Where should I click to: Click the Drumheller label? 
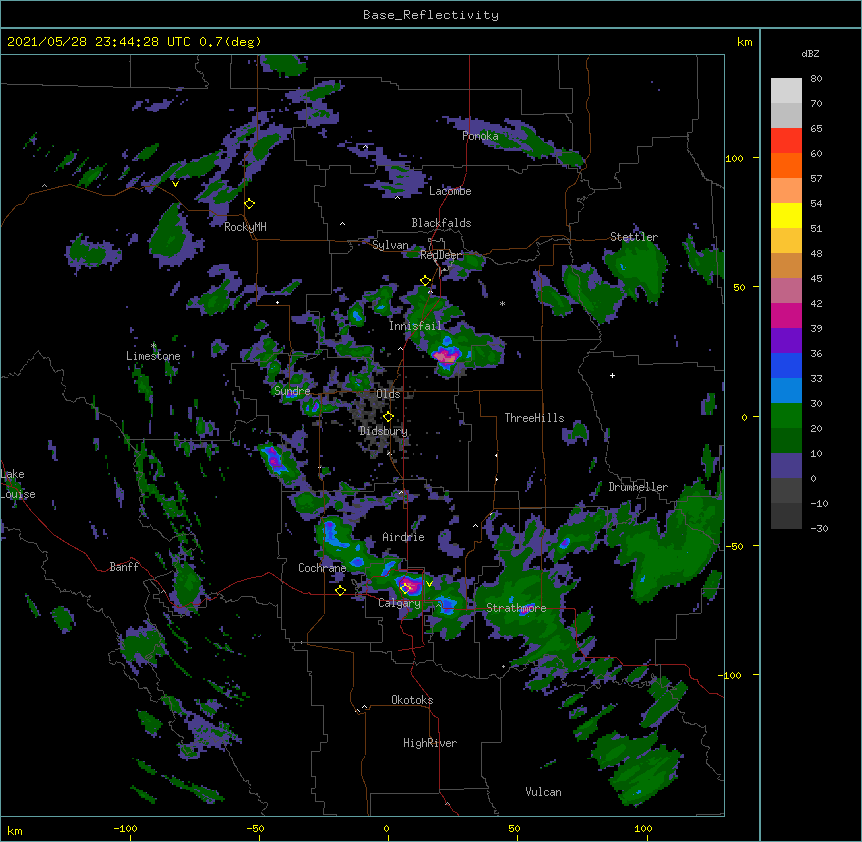[638, 487]
